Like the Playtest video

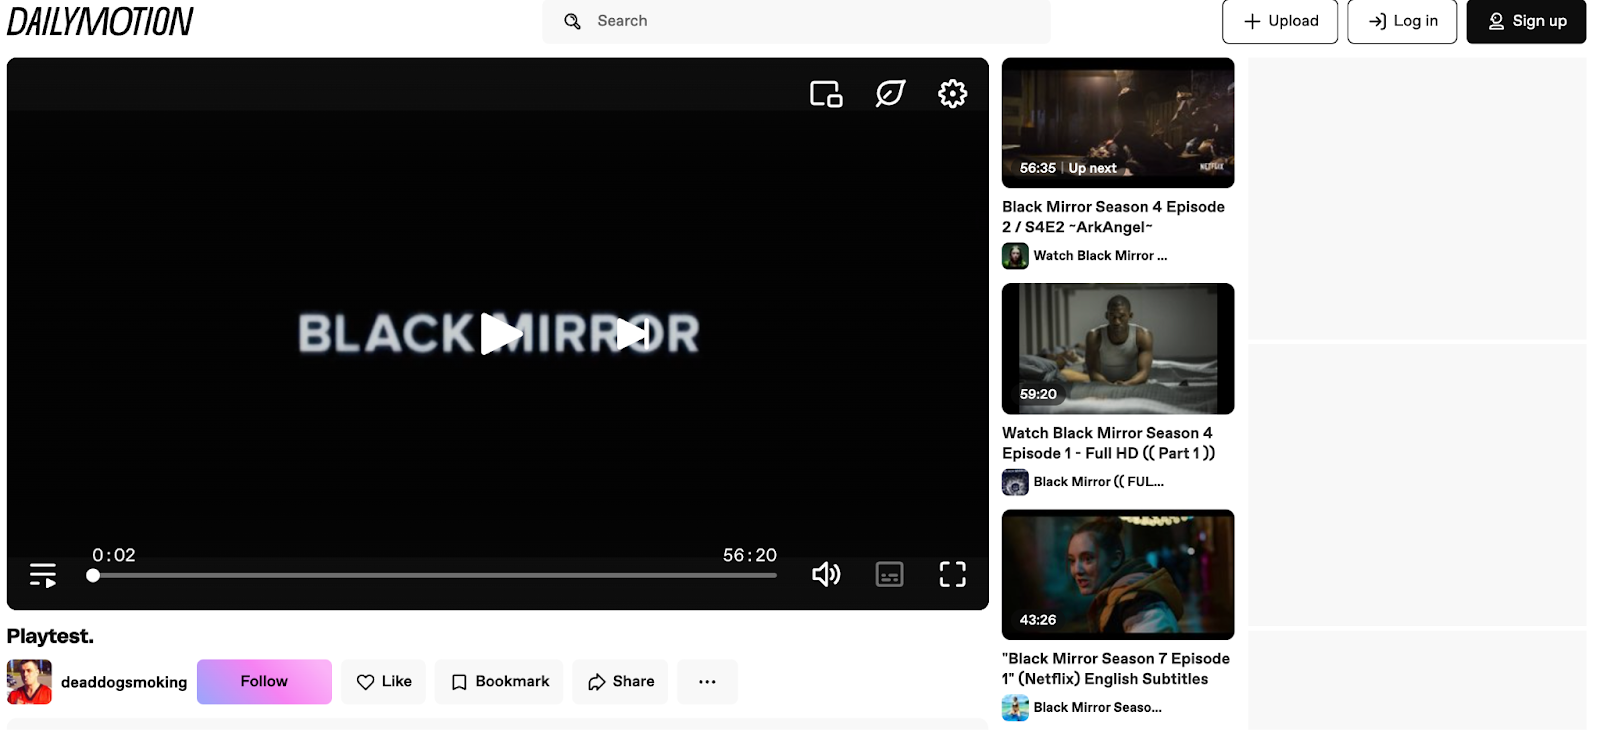pyautogui.click(x=384, y=682)
